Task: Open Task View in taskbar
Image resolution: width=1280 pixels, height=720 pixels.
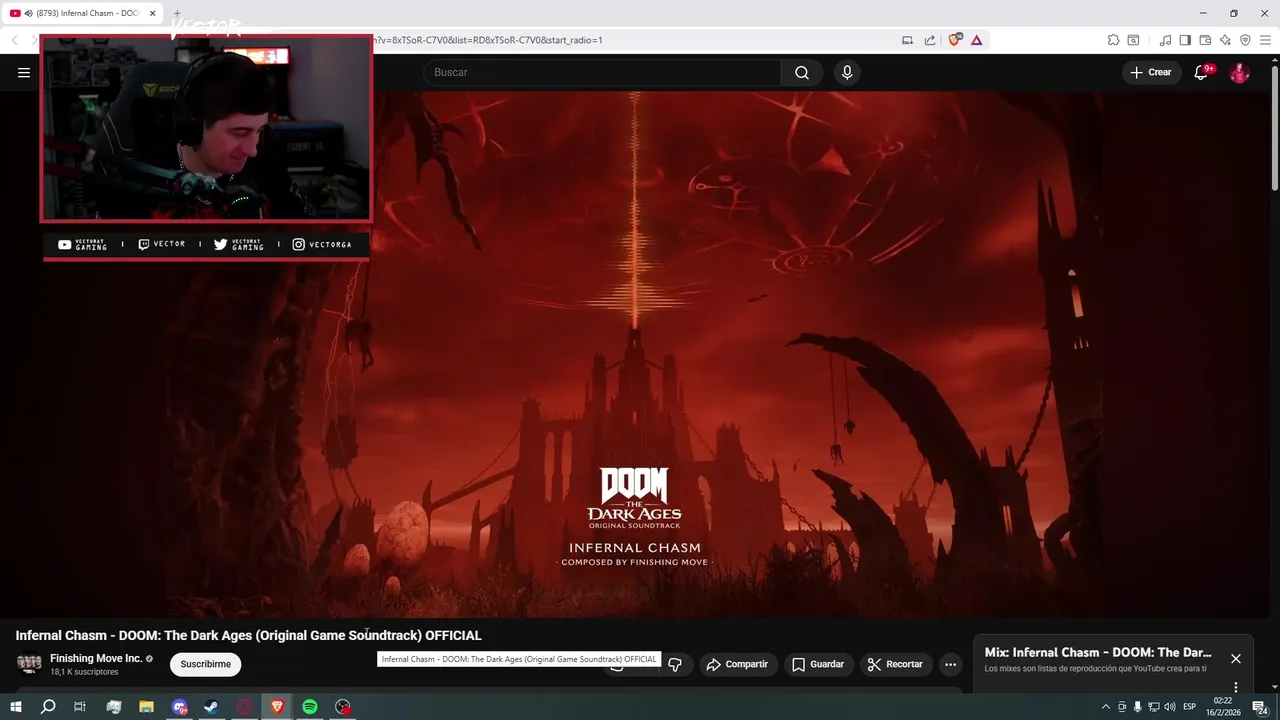Action: pyautogui.click(x=80, y=707)
